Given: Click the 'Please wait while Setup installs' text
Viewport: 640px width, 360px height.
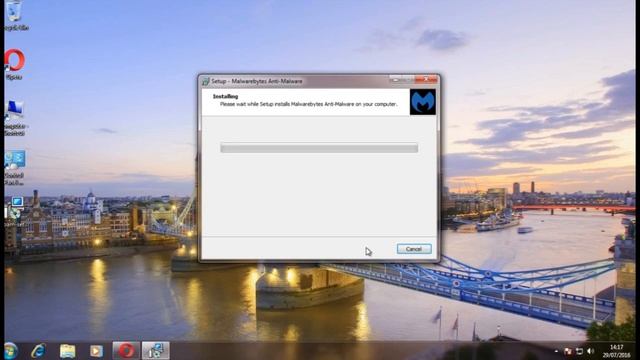Looking at the screenshot, I should 308,104.
